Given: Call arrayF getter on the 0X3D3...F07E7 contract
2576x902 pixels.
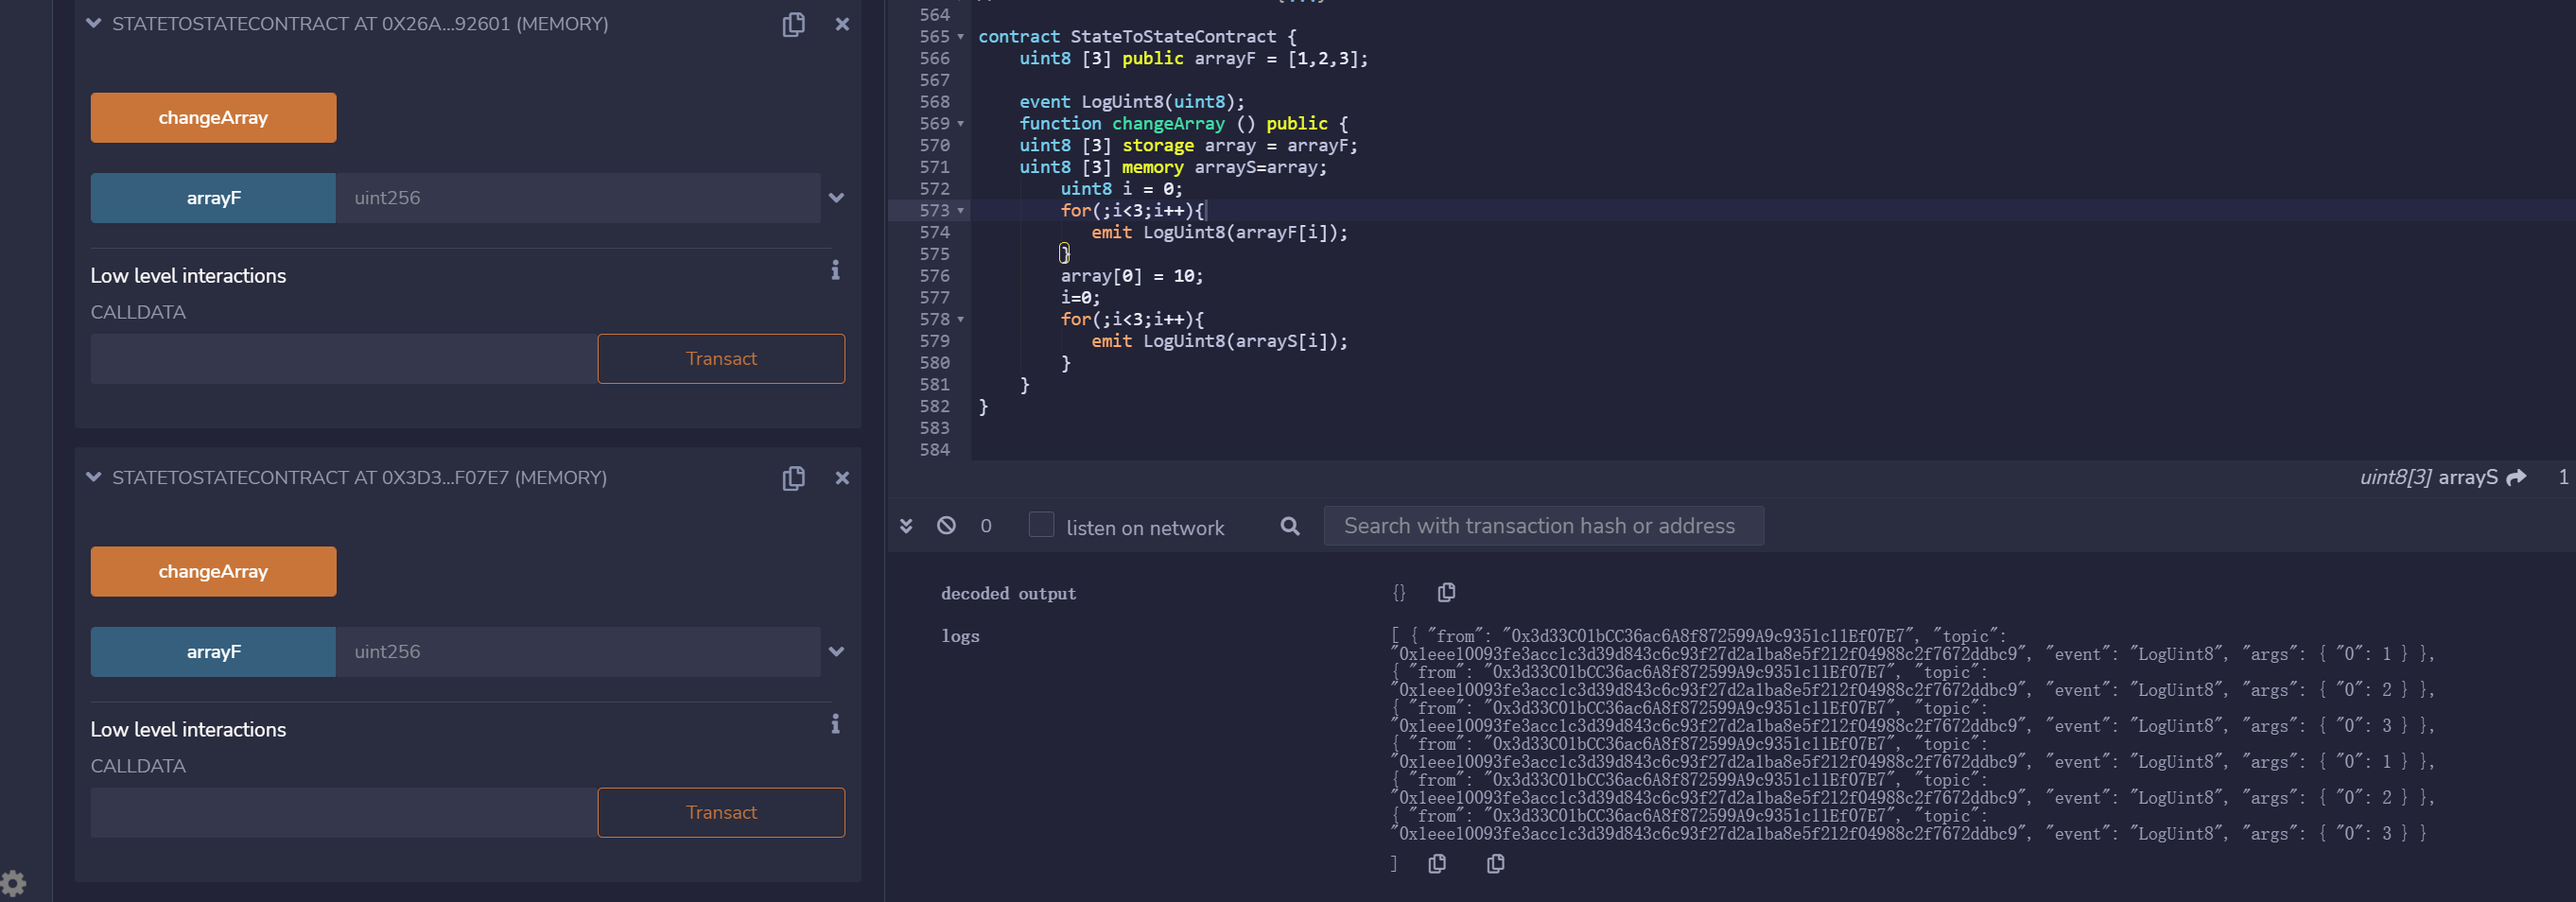Looking at the screenshot, I should (213, 652).
